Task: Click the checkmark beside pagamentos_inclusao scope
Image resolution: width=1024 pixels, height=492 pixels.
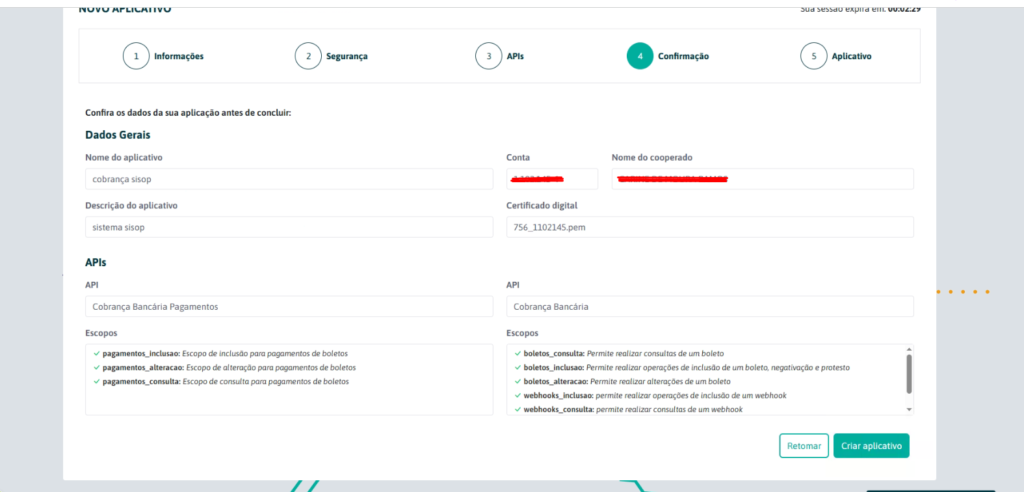Action: point(96,354)
